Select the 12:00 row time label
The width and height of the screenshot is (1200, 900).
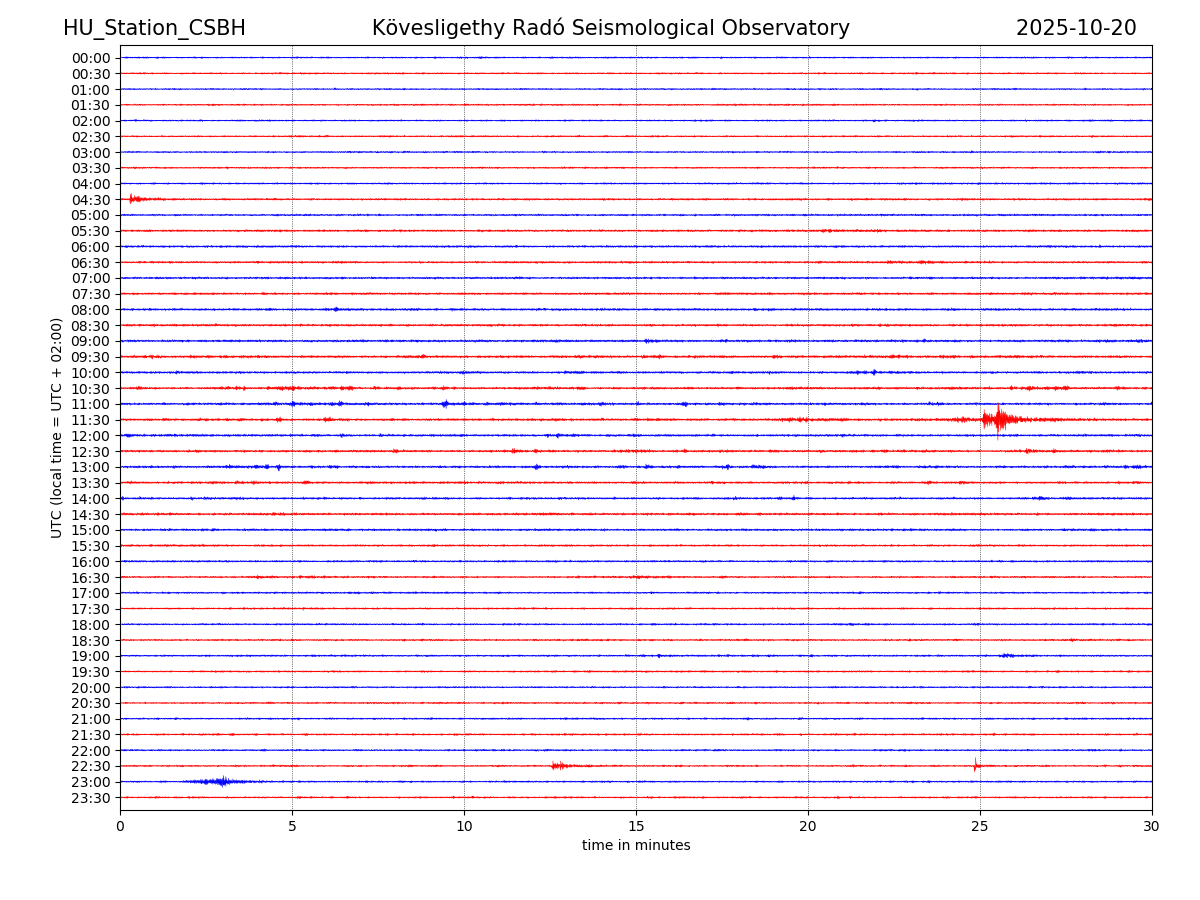(91, 436)
